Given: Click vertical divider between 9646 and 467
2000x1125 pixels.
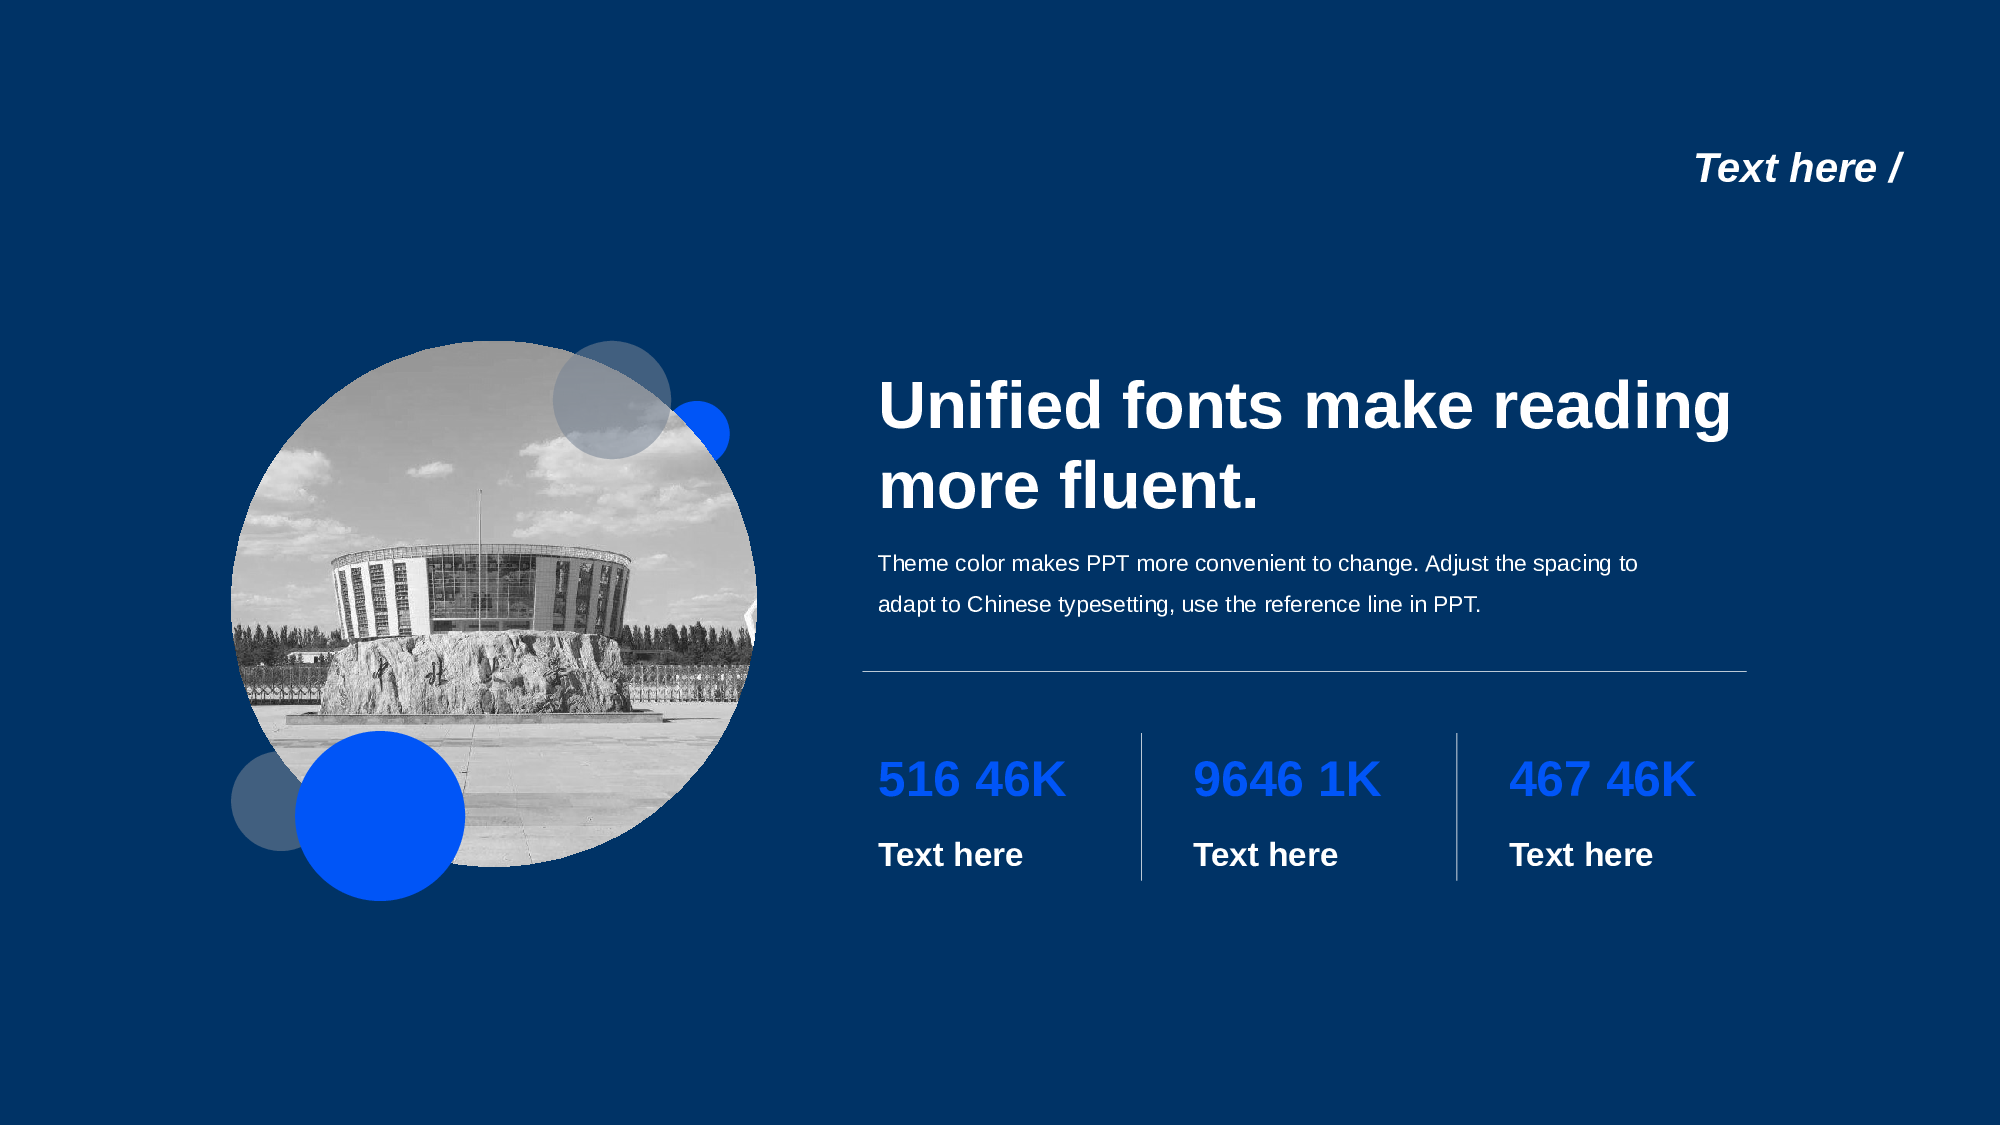Looking at the screenshot, I should [x=1457, y=806].
